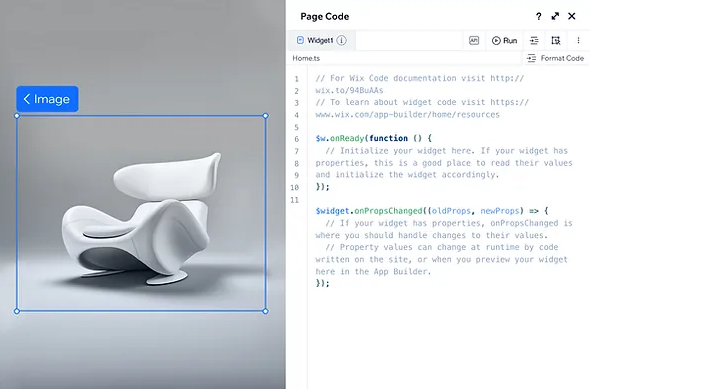Image resolution: width=710 pixels, height=389 pixels.
Task: Run the widget code
Action: (504, 40)
